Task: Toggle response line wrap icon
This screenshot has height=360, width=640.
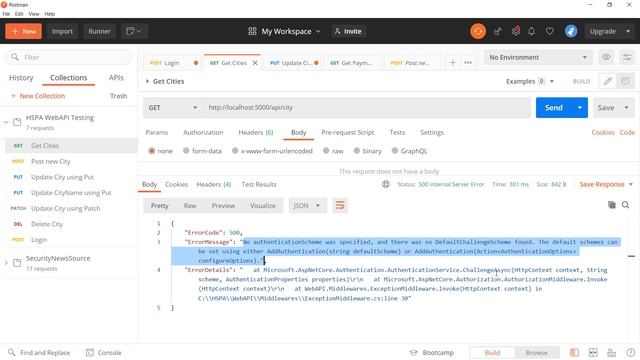Action: 340,205
